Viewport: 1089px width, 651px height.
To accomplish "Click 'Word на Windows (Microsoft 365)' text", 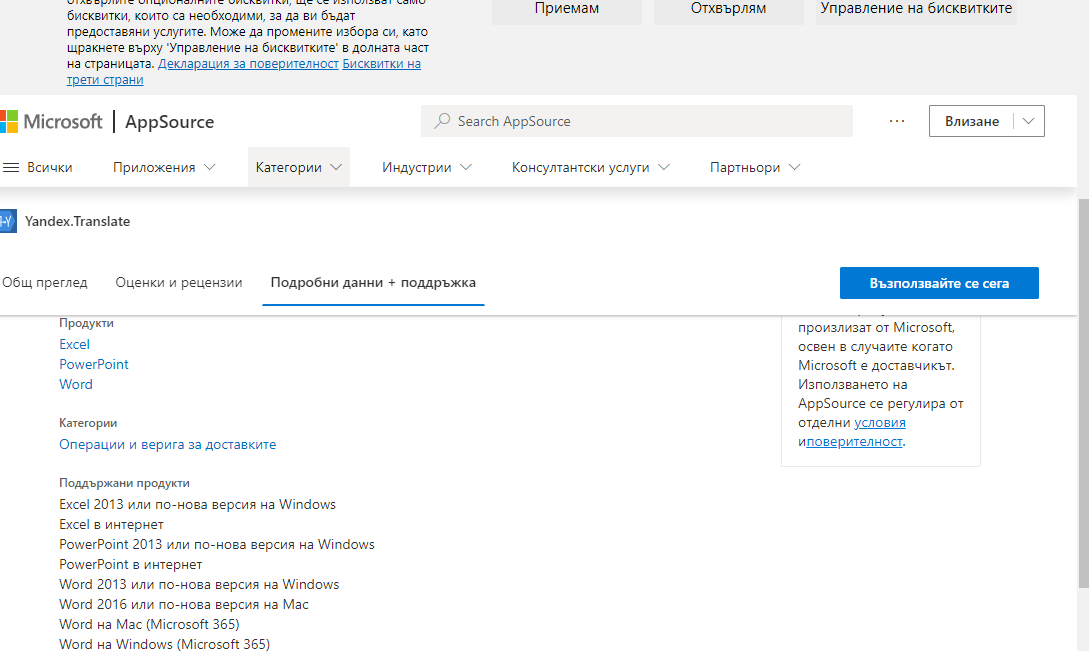I will point(165,644).
